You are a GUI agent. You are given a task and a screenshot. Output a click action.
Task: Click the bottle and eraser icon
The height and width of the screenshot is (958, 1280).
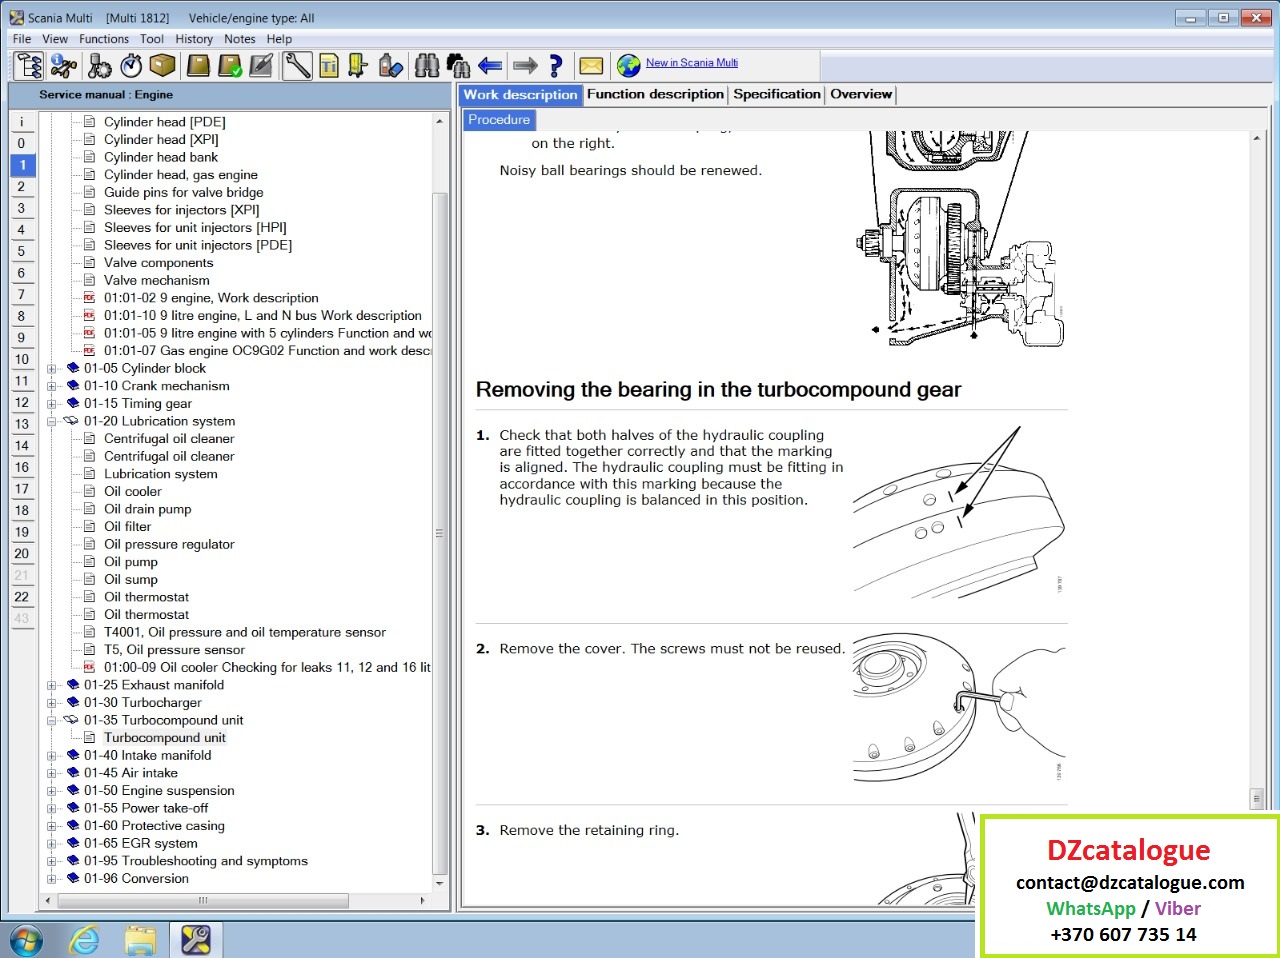[391, 66]
